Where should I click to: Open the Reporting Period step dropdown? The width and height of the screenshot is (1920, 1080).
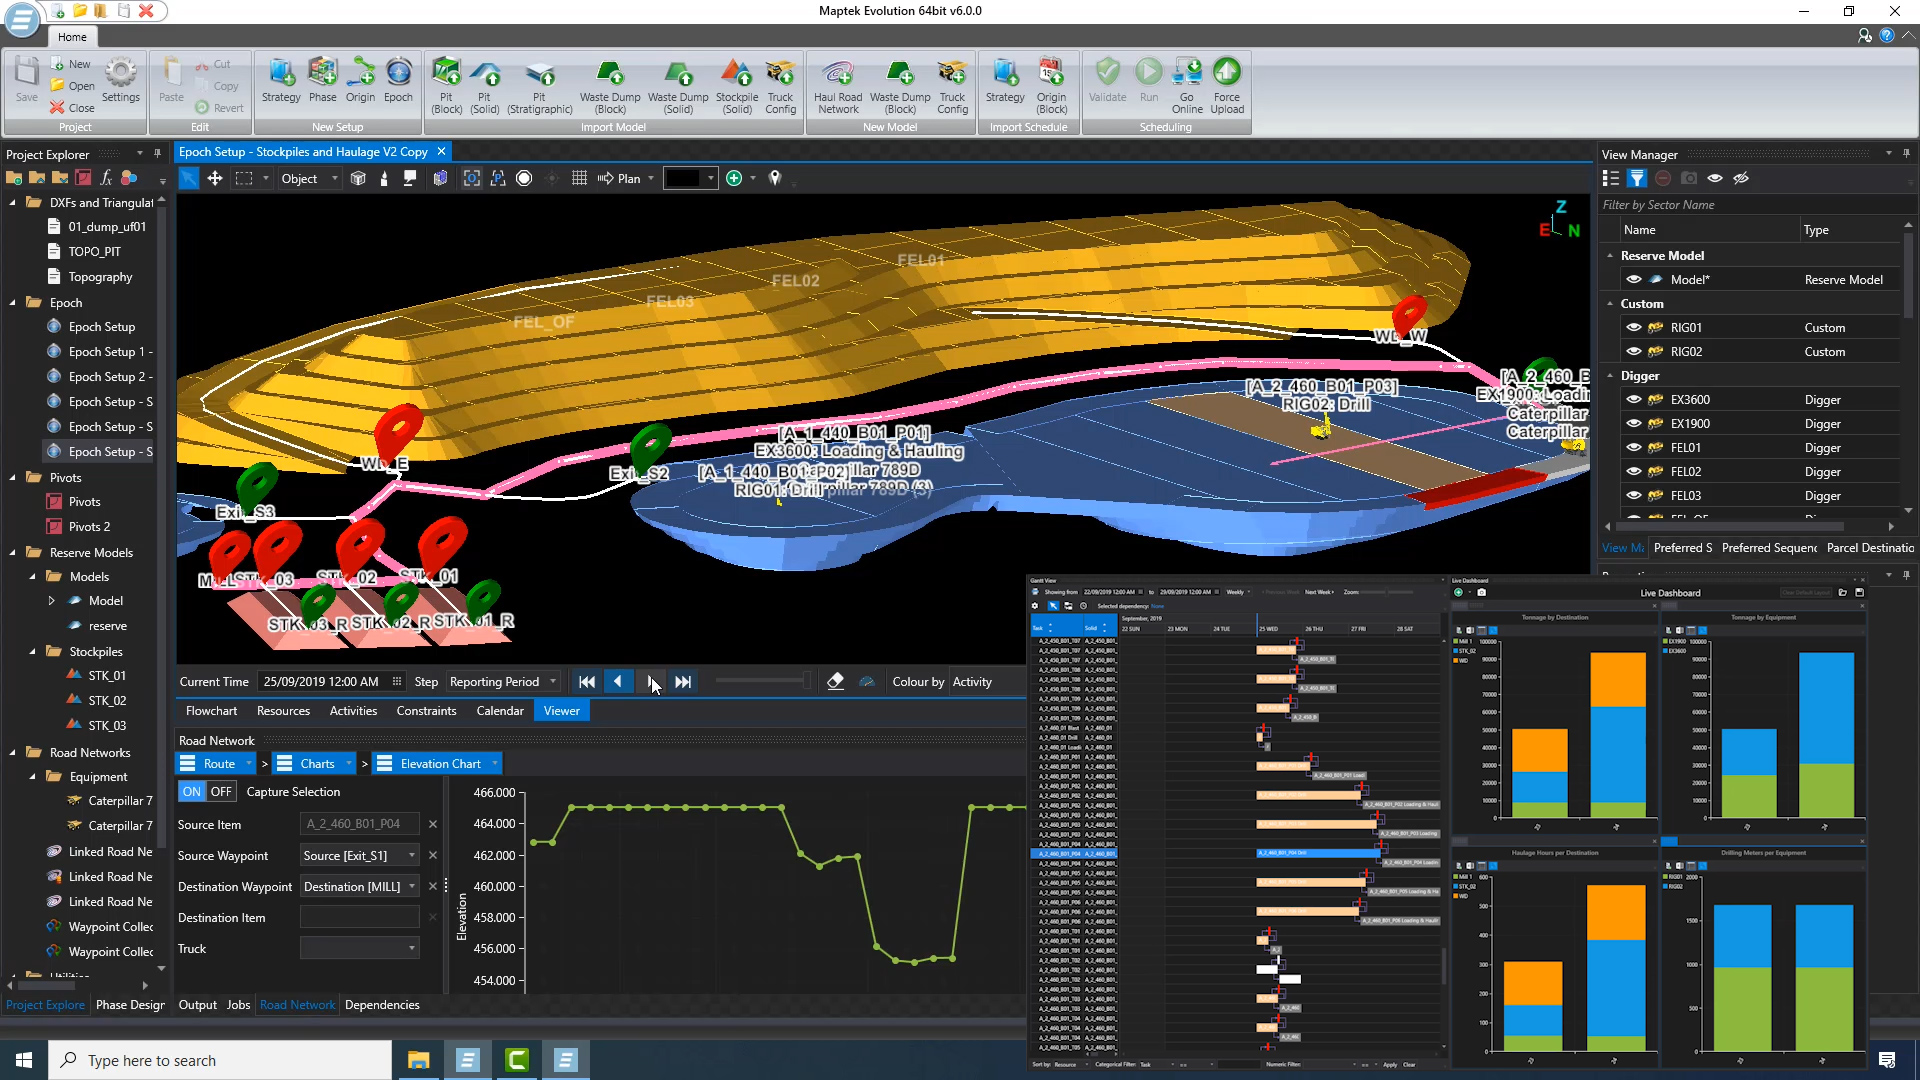[553, 682]
